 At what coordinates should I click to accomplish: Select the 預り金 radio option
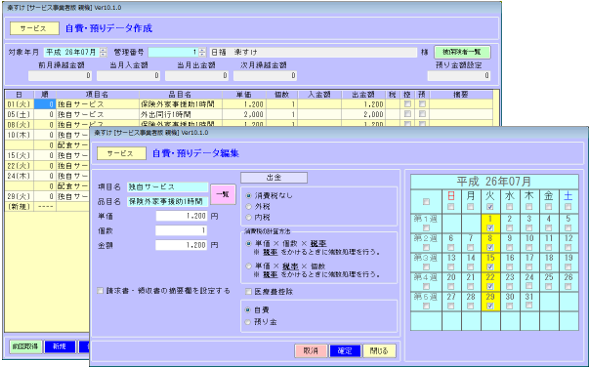pos(248,322)
